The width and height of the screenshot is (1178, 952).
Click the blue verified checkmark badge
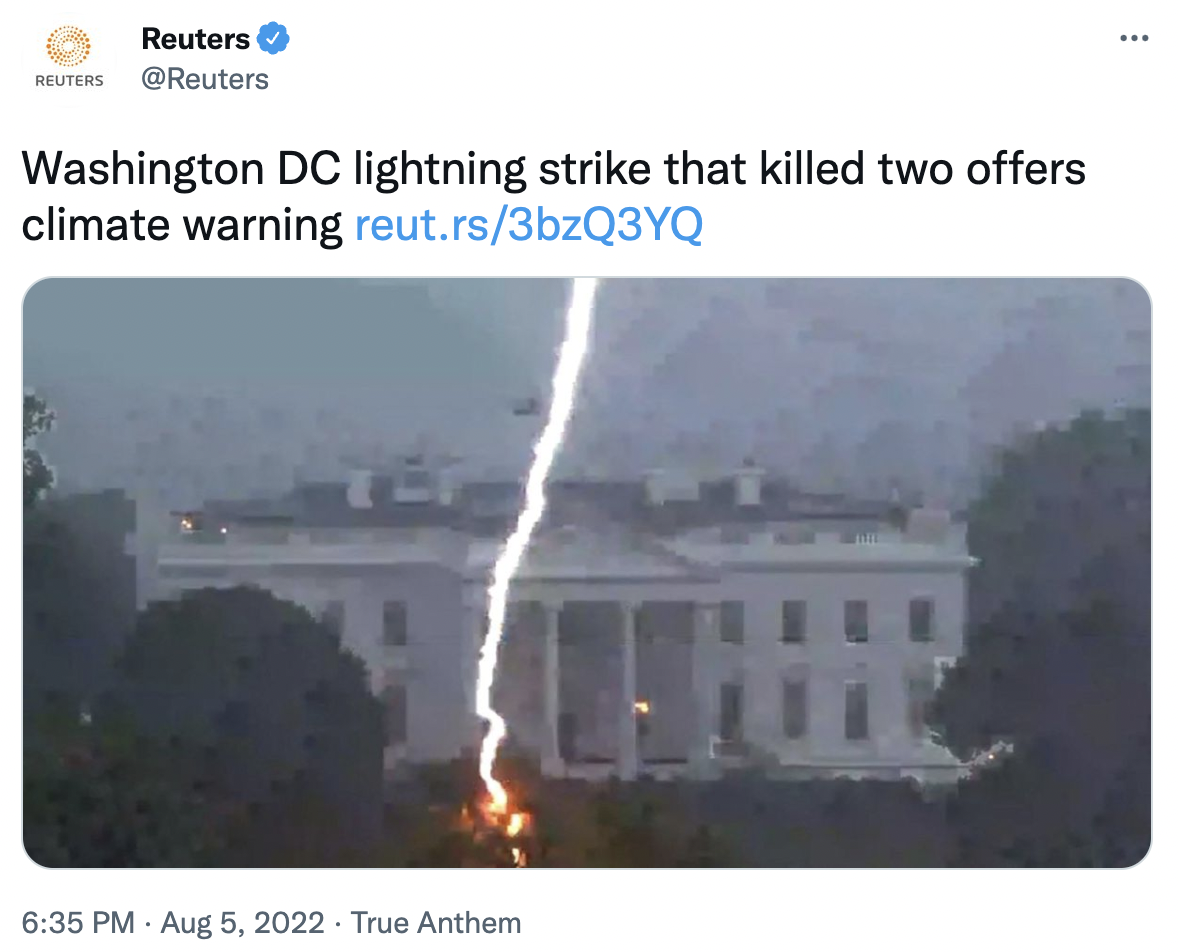tap(273, 38)
